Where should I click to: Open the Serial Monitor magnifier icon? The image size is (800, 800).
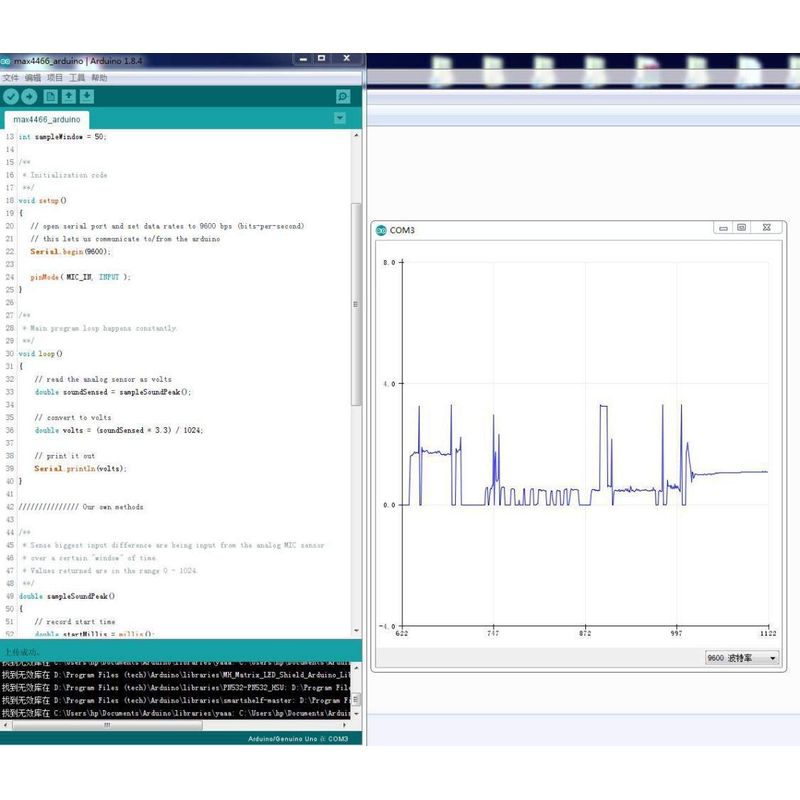click(x=343, y=97)
